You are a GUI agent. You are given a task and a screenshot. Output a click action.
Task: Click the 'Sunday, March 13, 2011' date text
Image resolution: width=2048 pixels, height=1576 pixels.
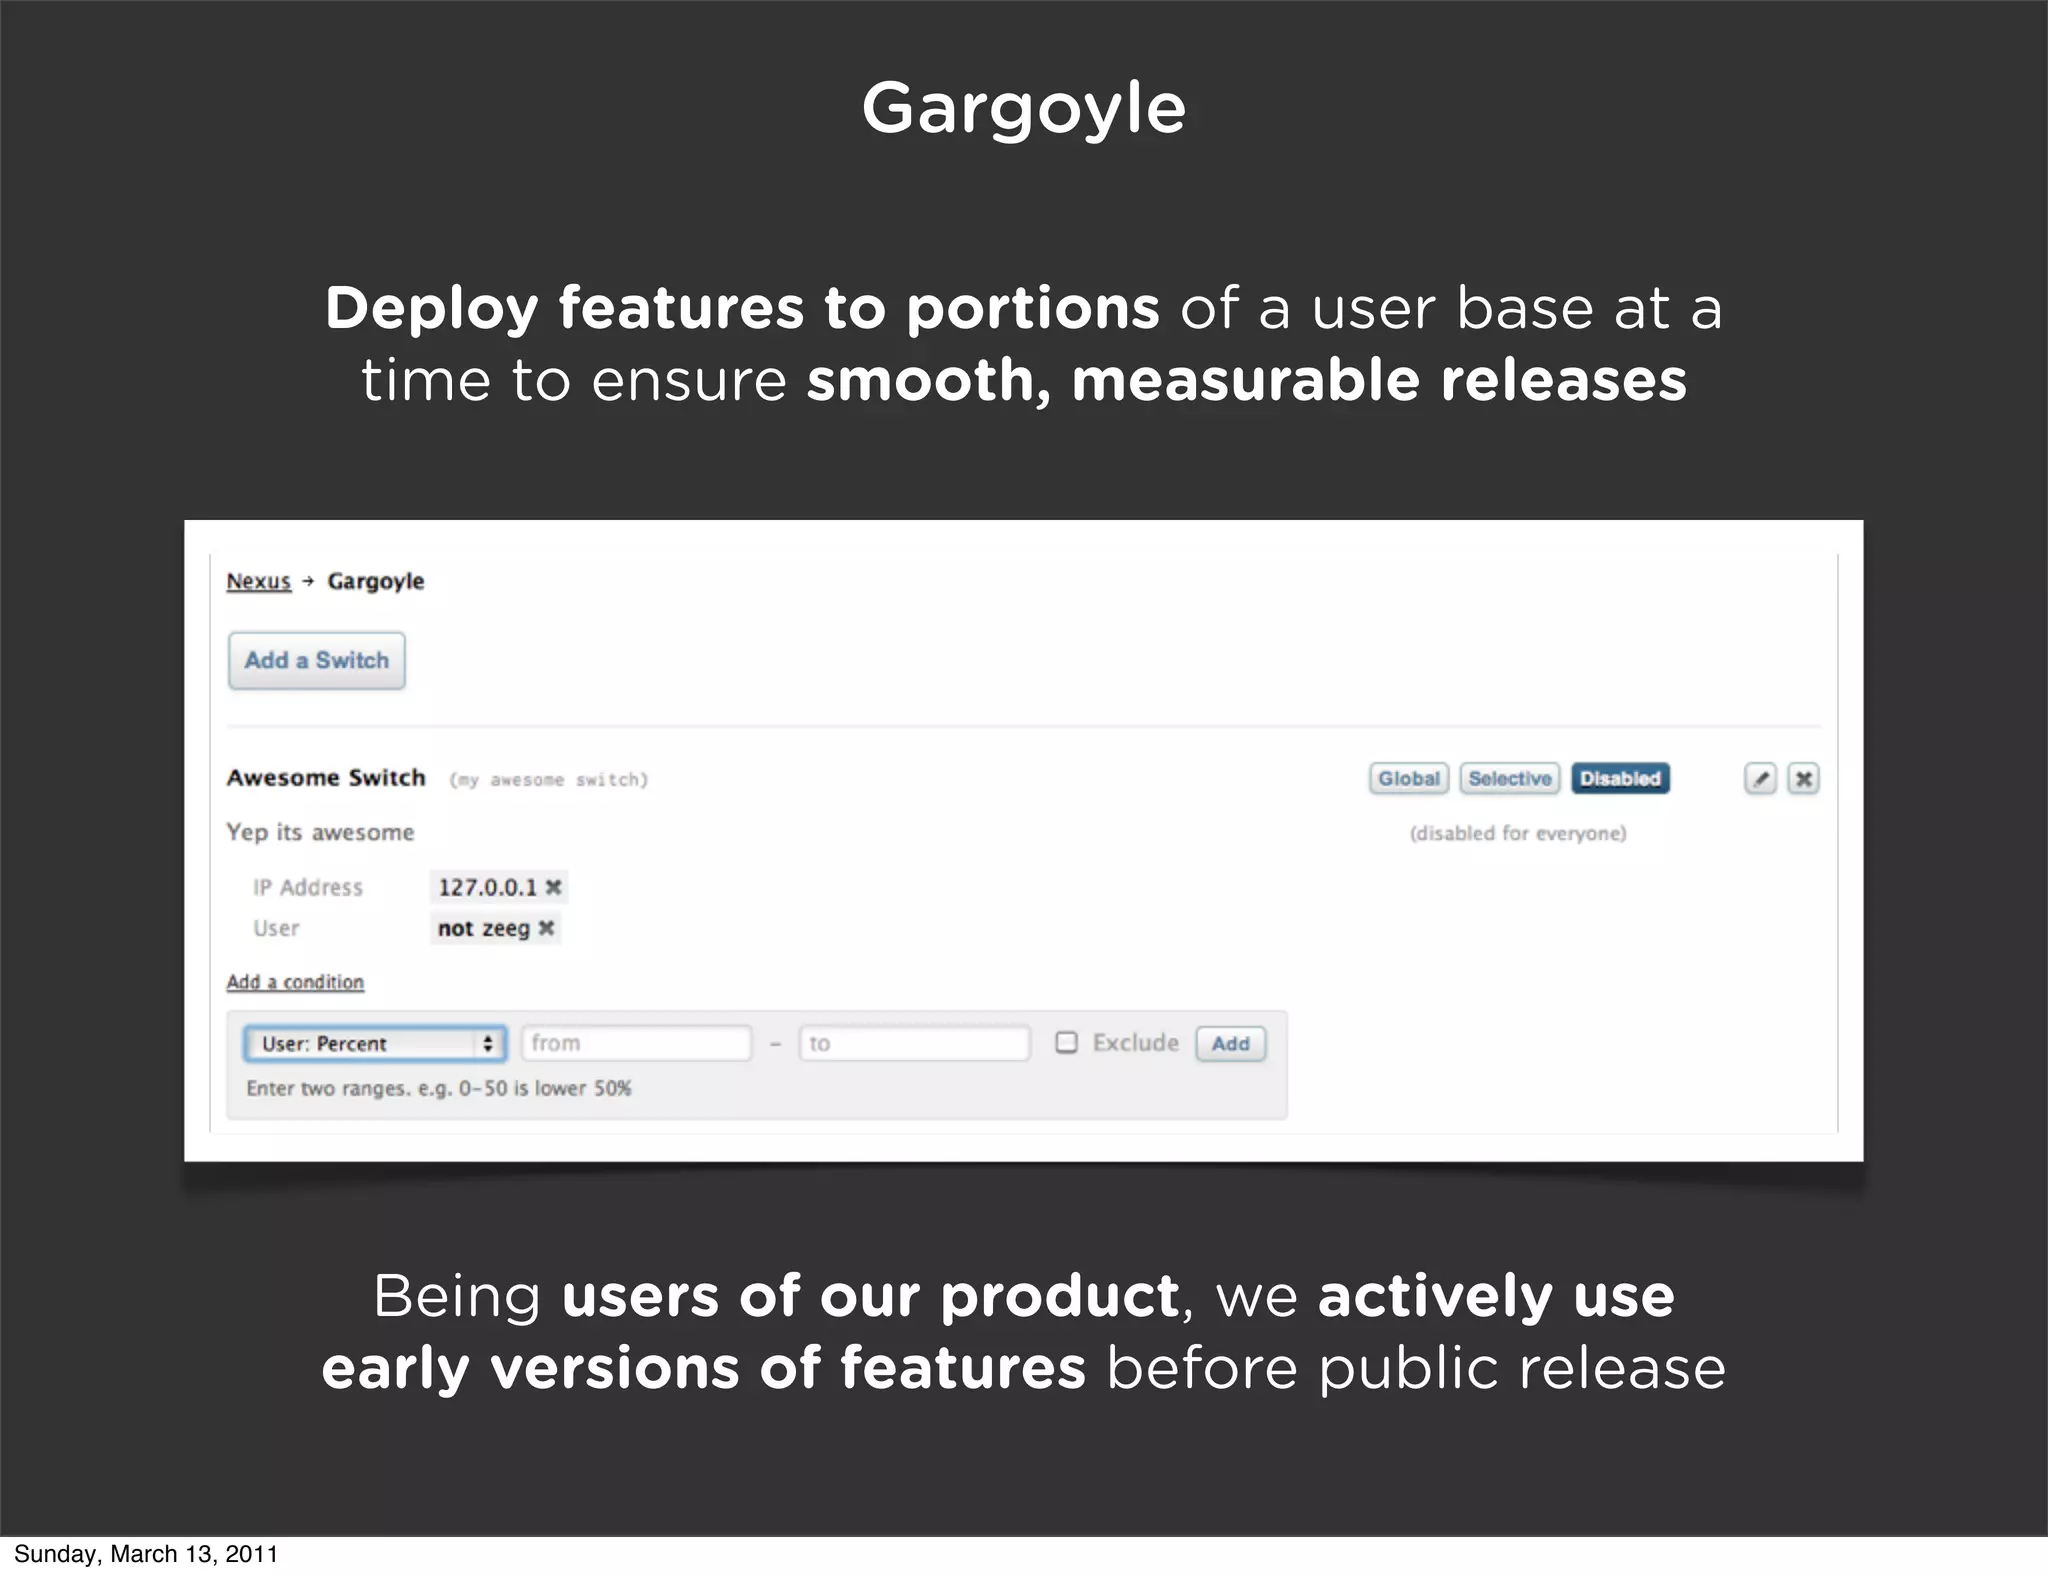pos(146,1554)
